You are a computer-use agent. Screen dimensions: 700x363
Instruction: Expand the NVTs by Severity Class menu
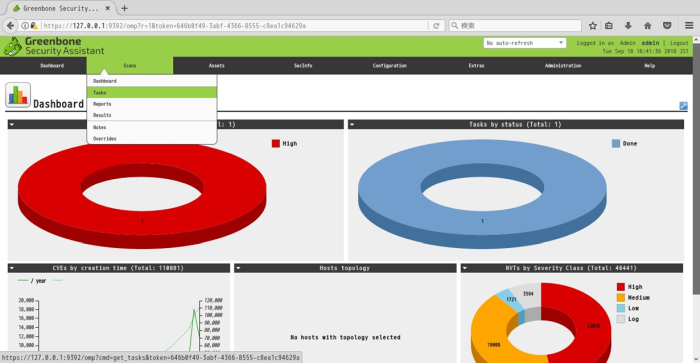click(x=465, y=268)
